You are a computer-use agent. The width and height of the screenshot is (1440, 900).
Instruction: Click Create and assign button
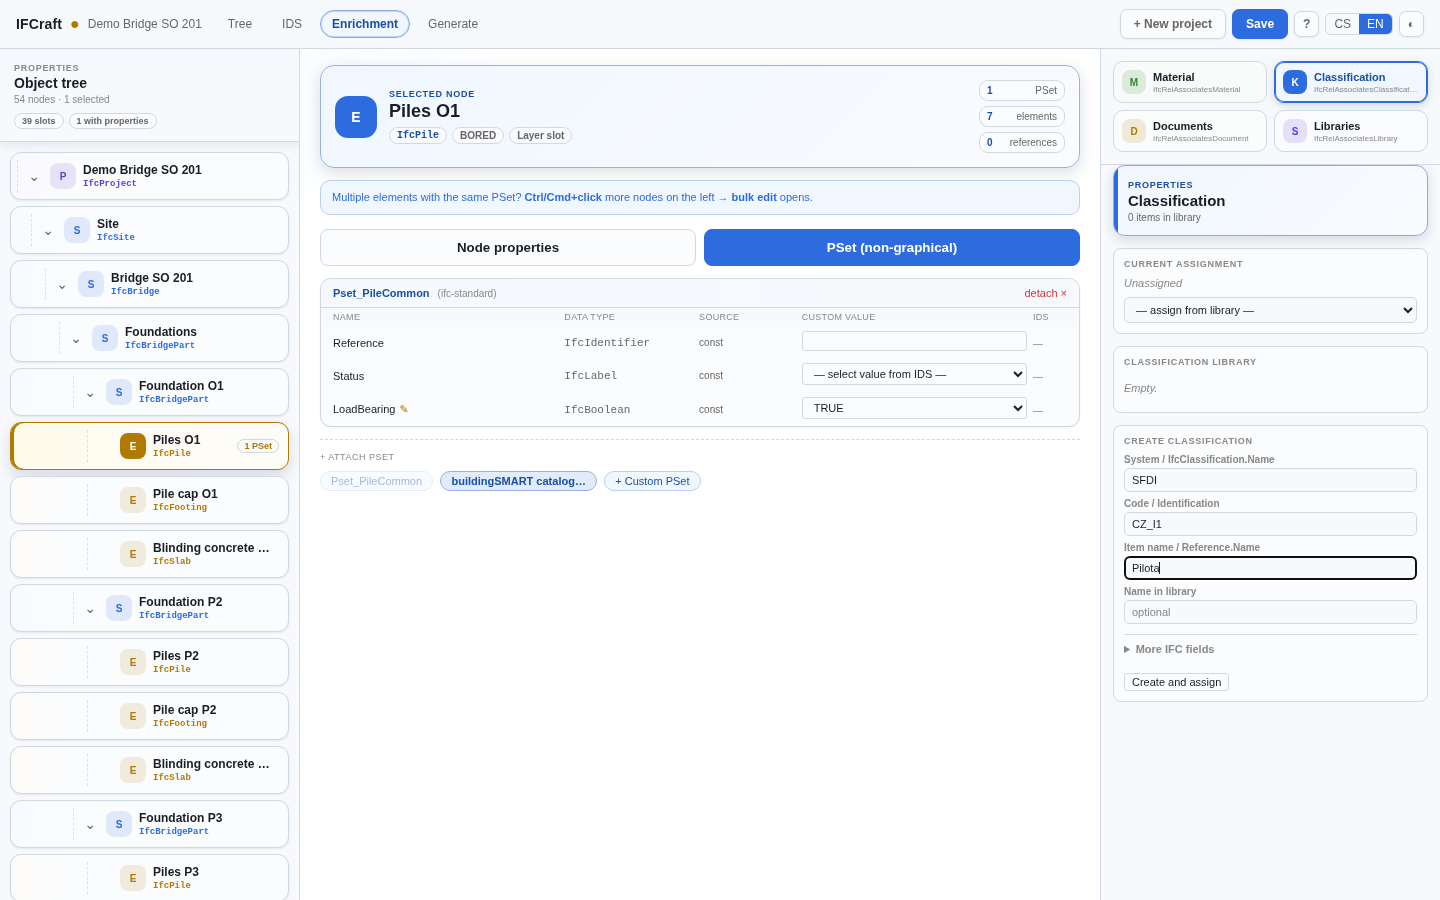tap(1176, 682)
